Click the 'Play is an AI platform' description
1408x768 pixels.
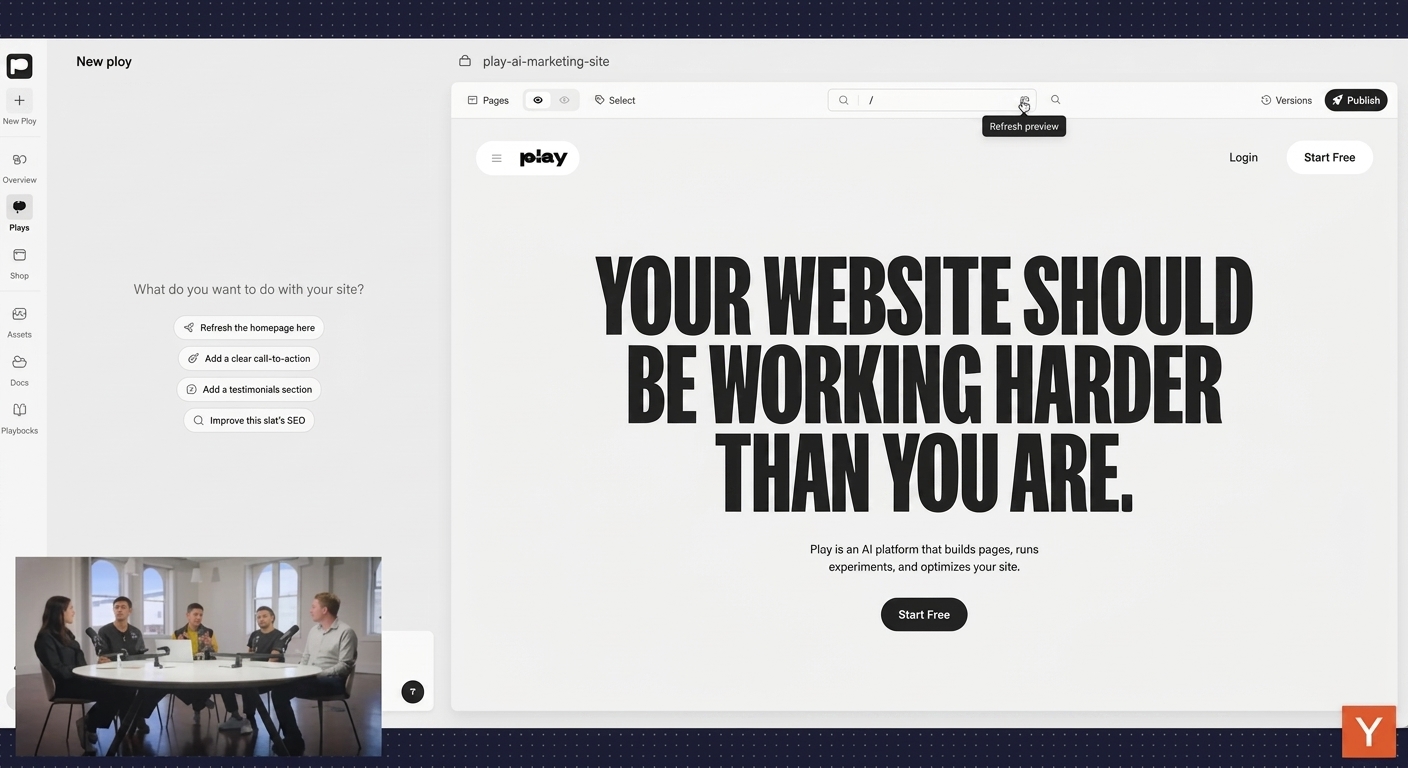(924, 558)
